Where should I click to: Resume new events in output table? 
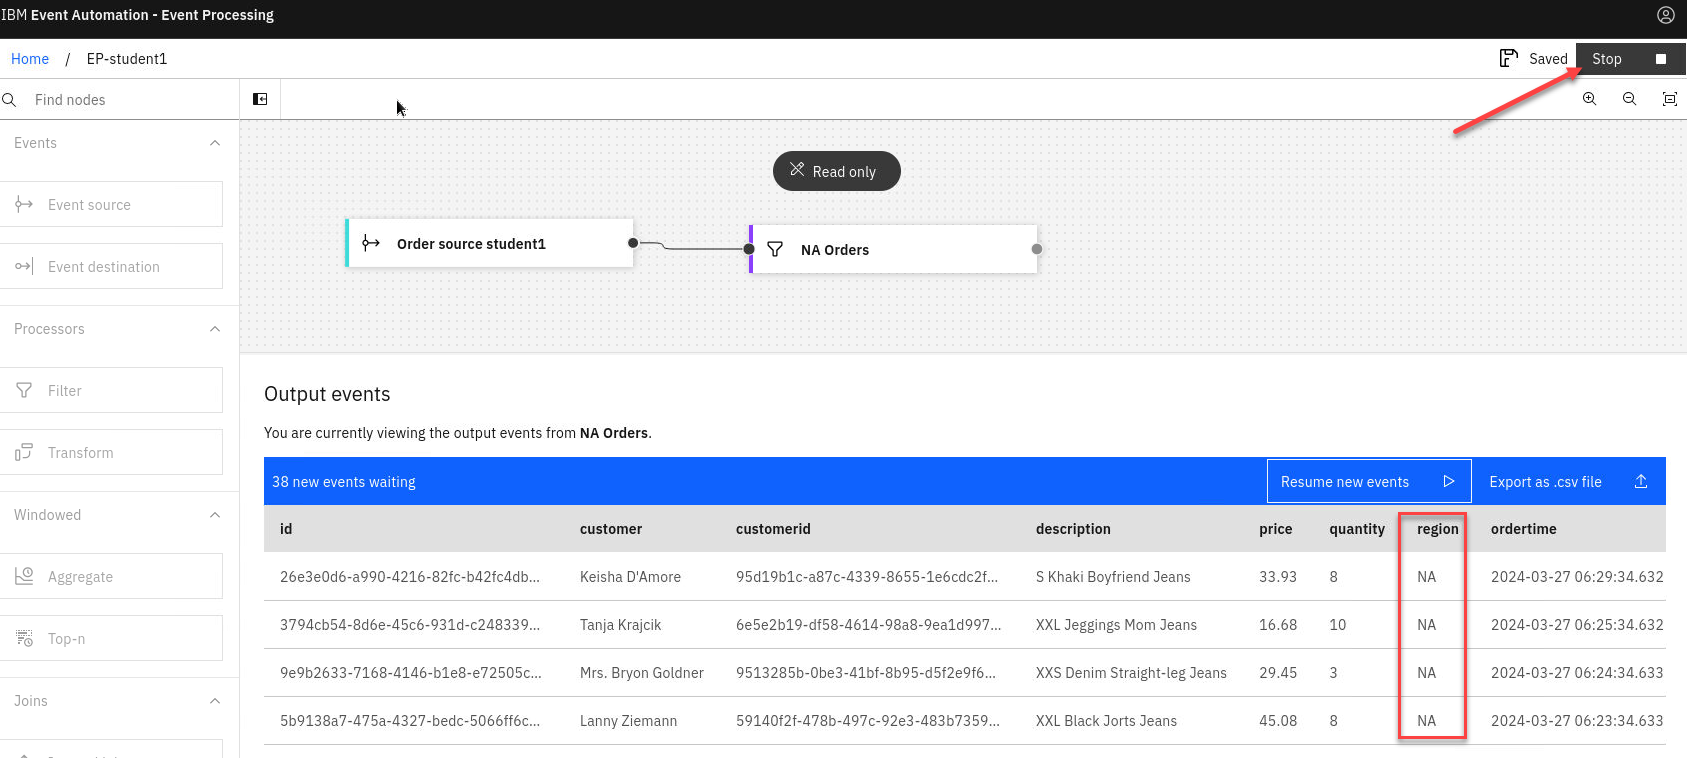(x=1368, y=482)
